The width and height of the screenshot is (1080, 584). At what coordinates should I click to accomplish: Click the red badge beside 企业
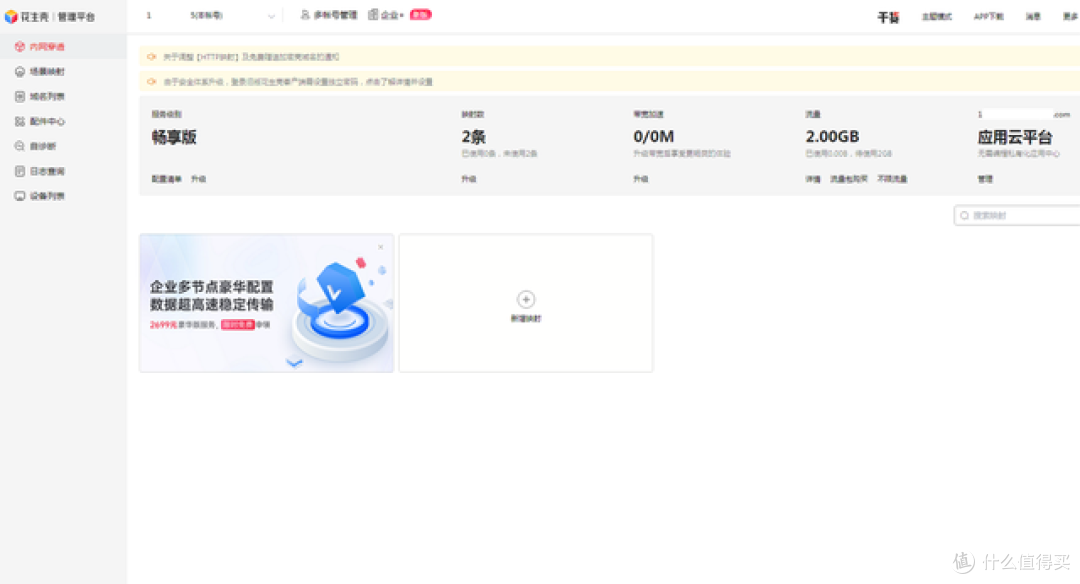pyautogui.click(x=420, y=14)
